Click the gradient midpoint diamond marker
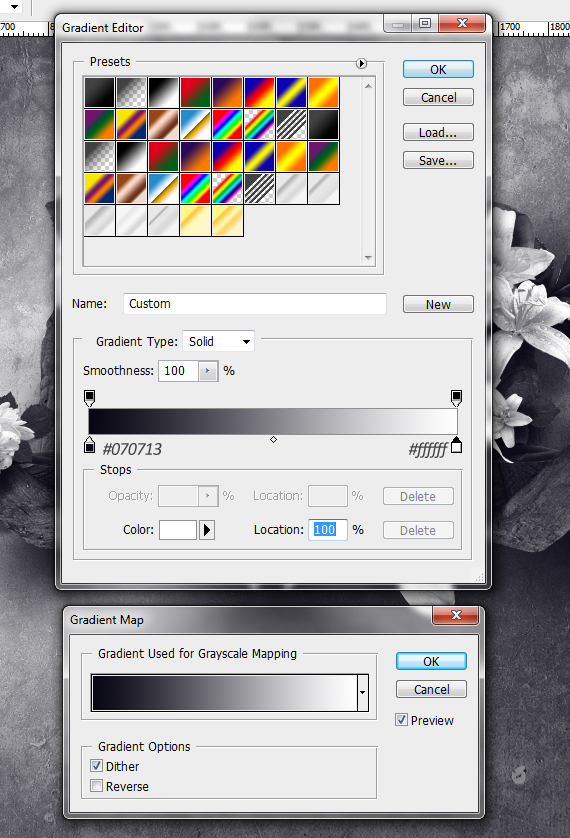This screenshot has width=570, height=838. (x=274, y=439)
